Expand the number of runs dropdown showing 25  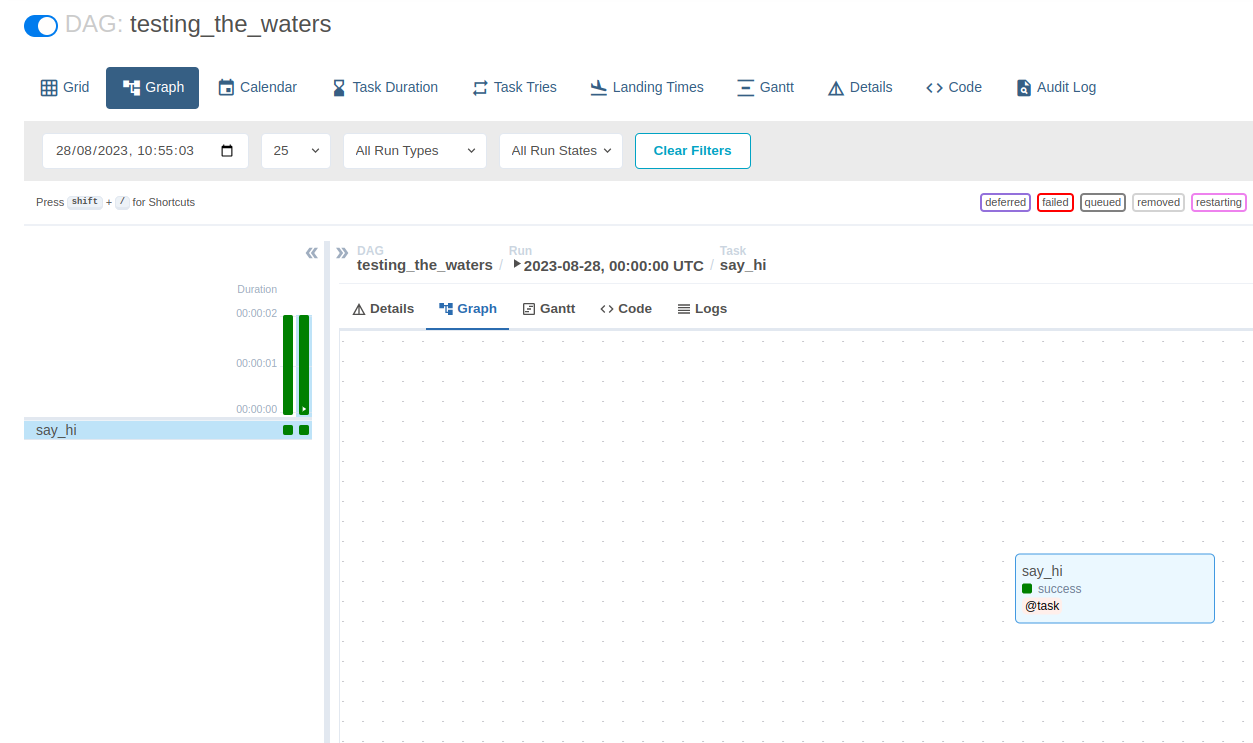(295, 151)
